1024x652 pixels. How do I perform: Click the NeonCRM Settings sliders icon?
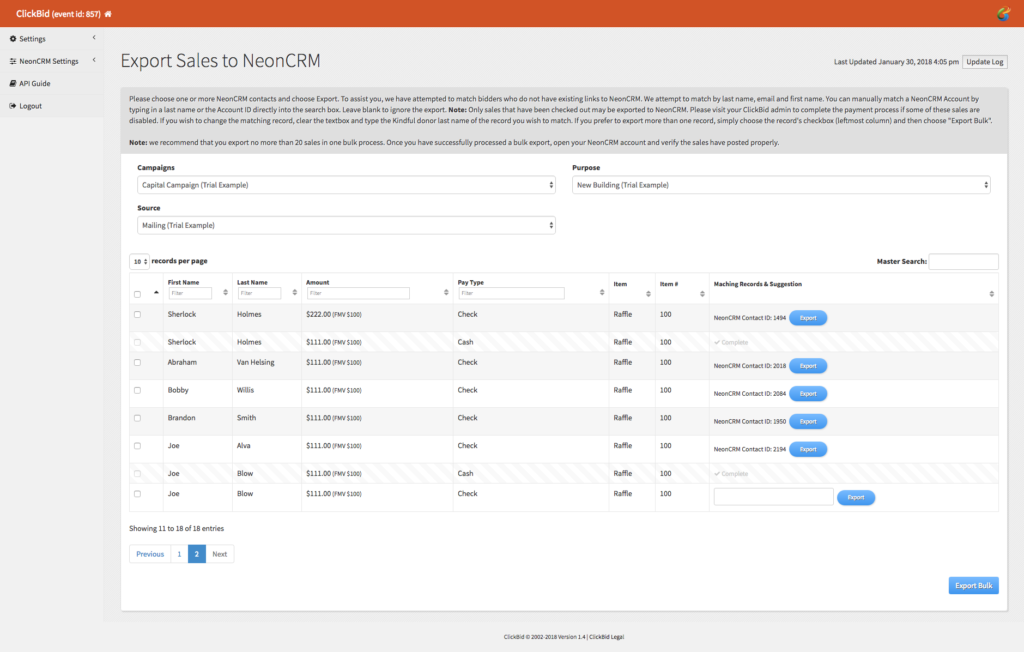click(x=13, y=61)
